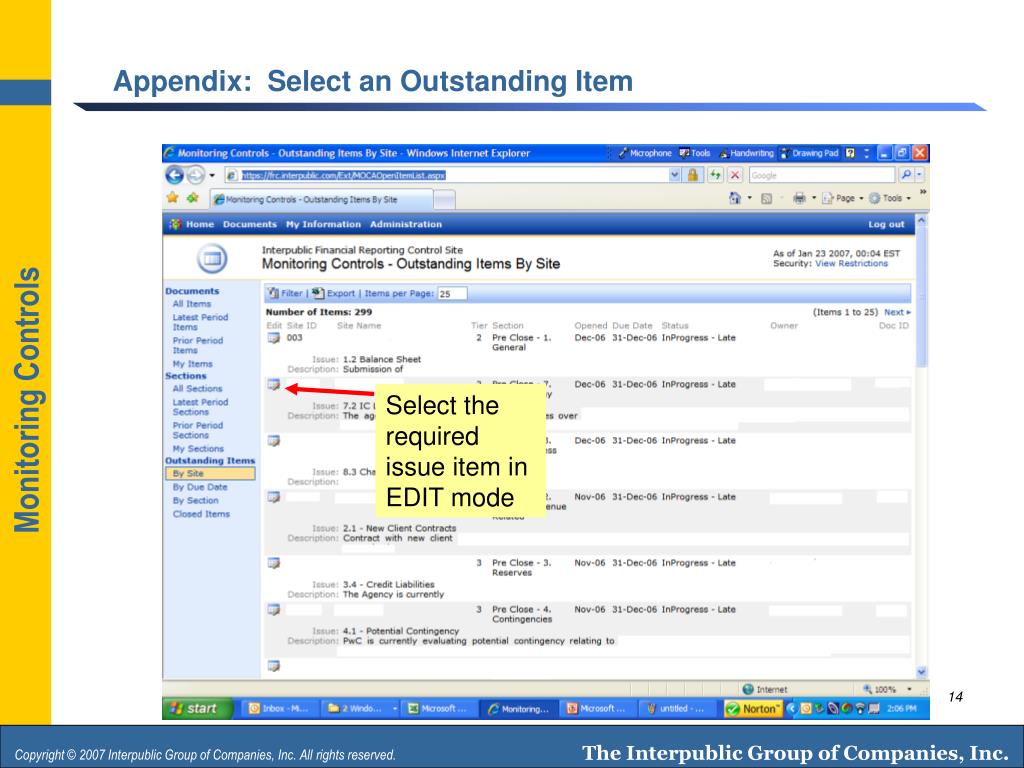Click the RSS Feeds toolbar icon
The width and height of the screenshot is (1024, 768).
767,198
